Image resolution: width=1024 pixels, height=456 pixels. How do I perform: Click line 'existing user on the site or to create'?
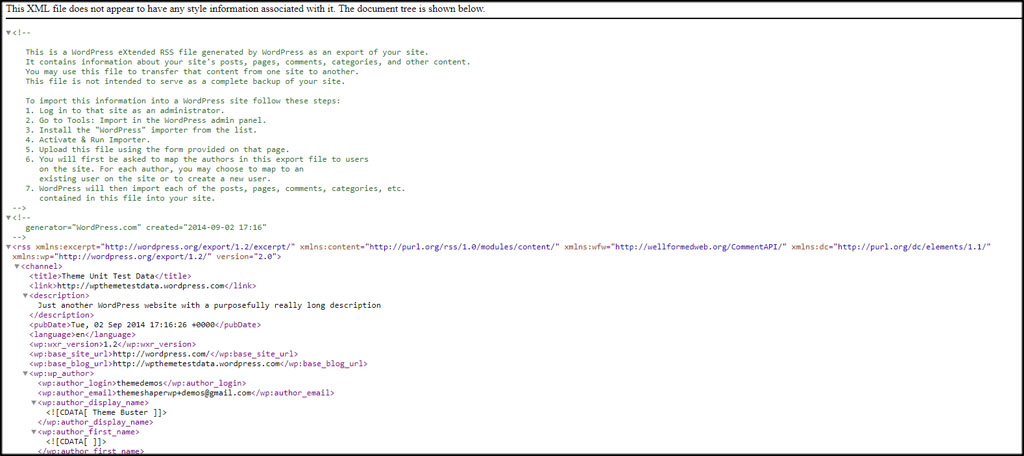(155, 178)
